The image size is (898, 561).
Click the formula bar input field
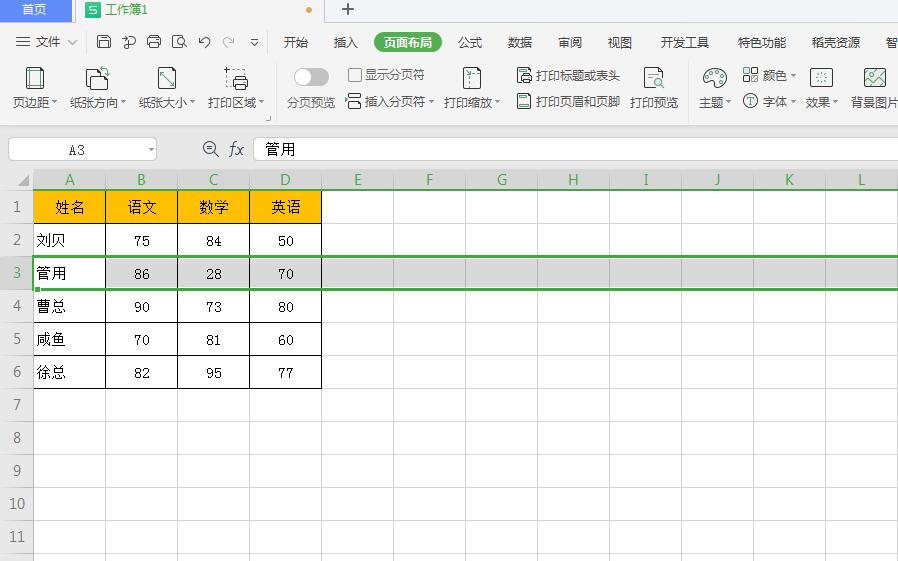pyautogui.click(x=570, y=149)
